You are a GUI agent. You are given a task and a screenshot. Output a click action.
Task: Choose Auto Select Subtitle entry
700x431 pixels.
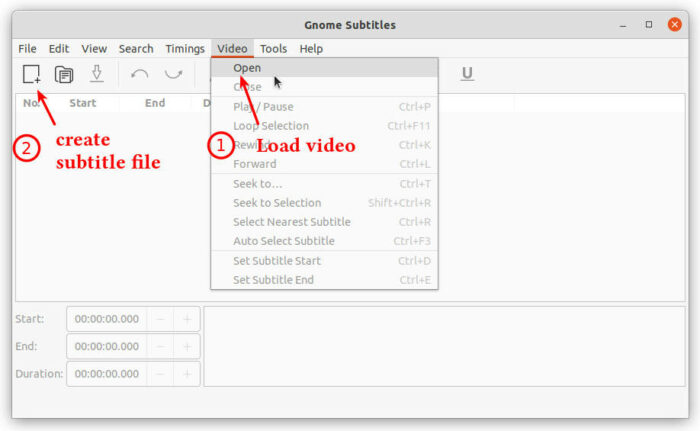tap(324, 241)
